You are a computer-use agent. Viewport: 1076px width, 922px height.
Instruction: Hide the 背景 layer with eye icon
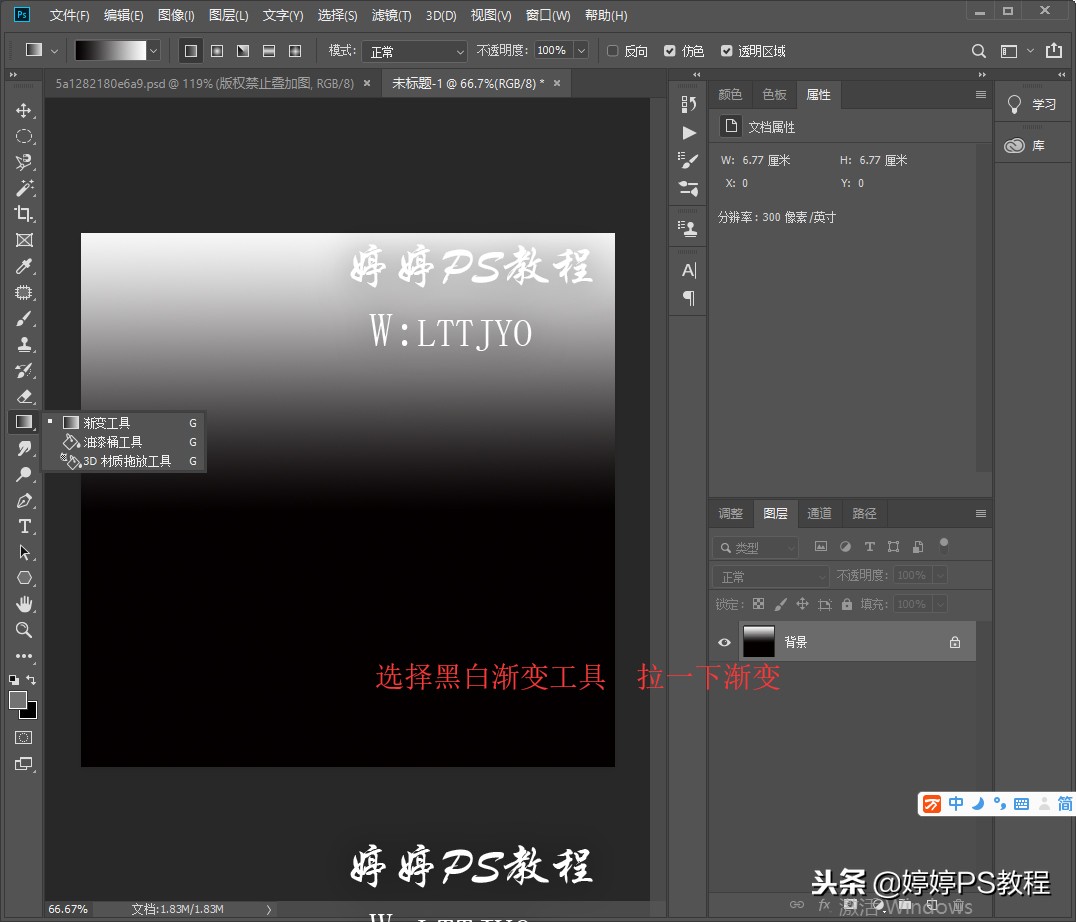725,642
